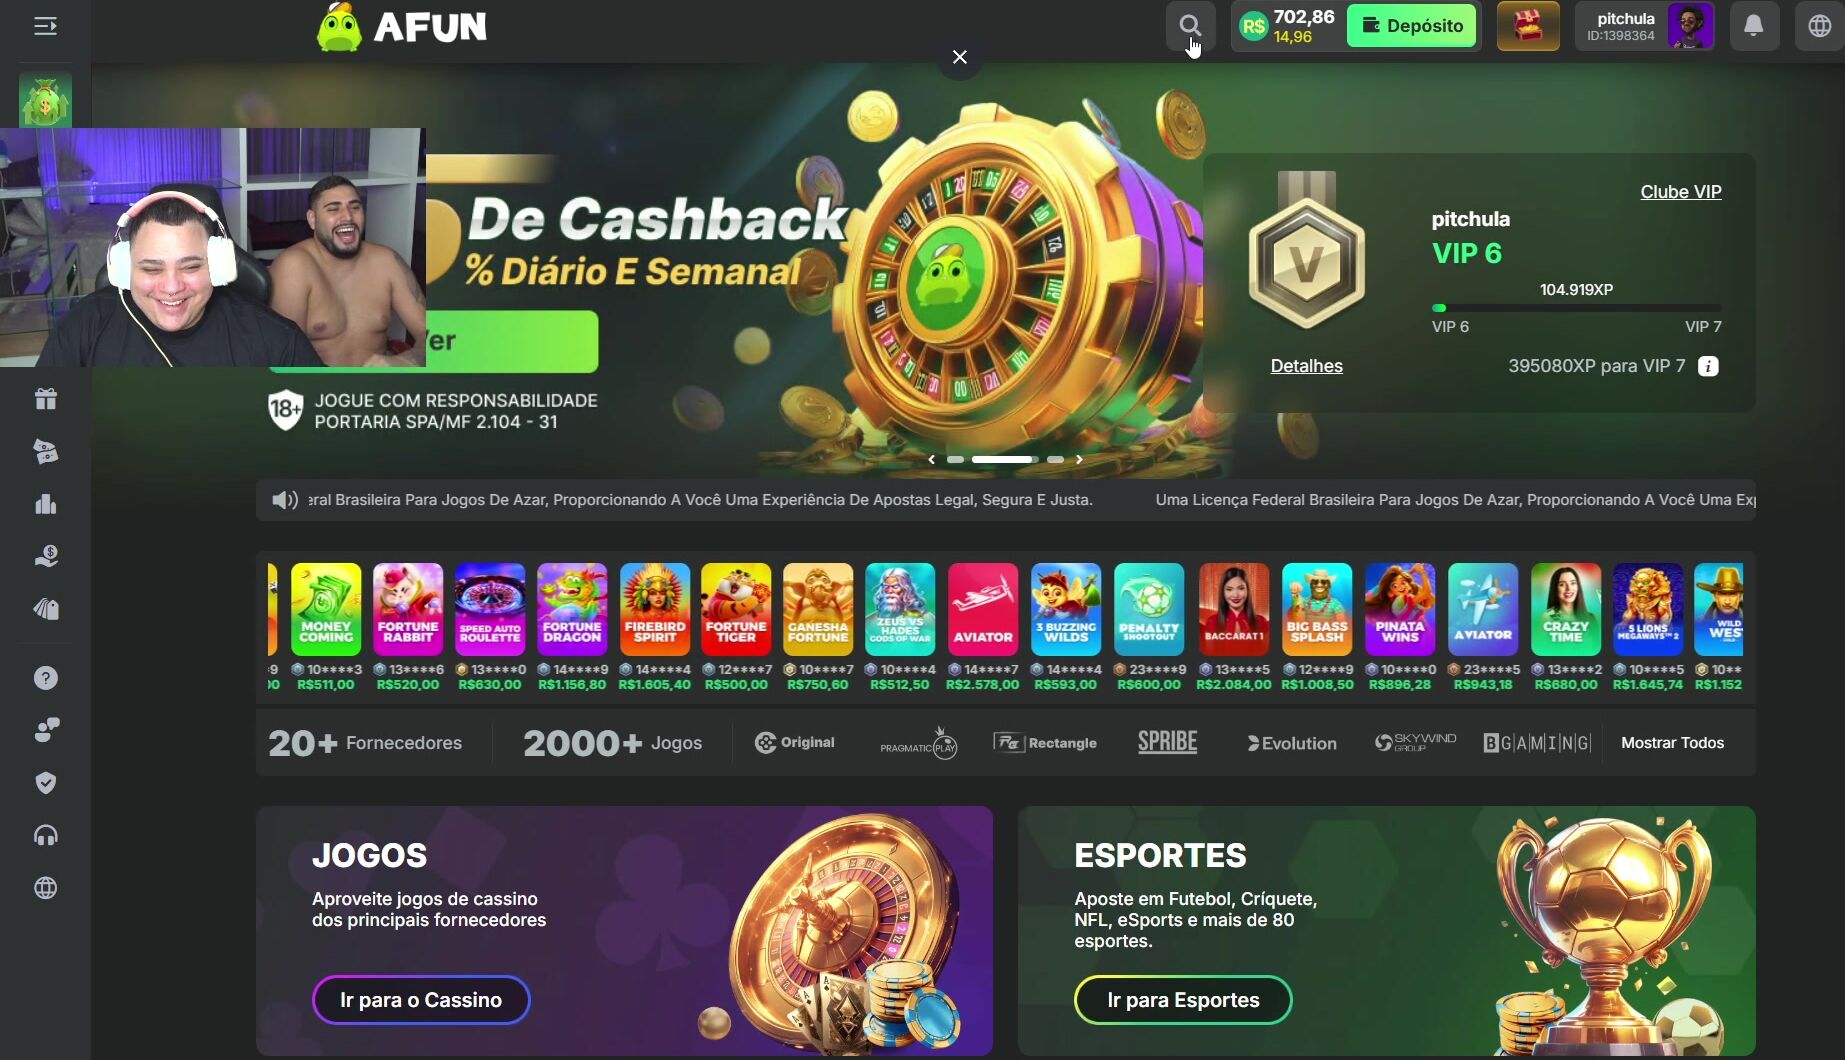The image size is (1845, 1060).
Task: Select the Evolution provider tab
Action: [1291, 743]
